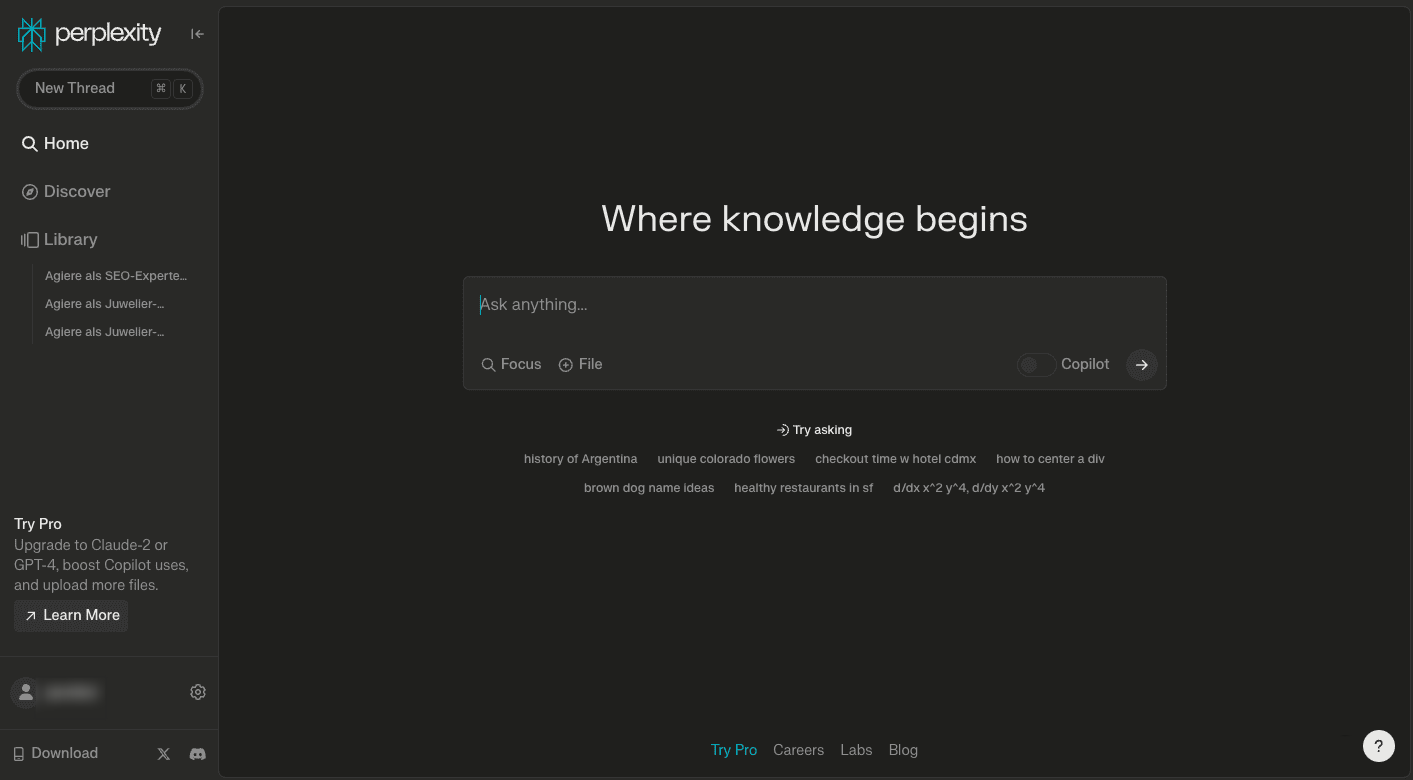Open the X (Twitter) social icon

click(x=164, y=754)
